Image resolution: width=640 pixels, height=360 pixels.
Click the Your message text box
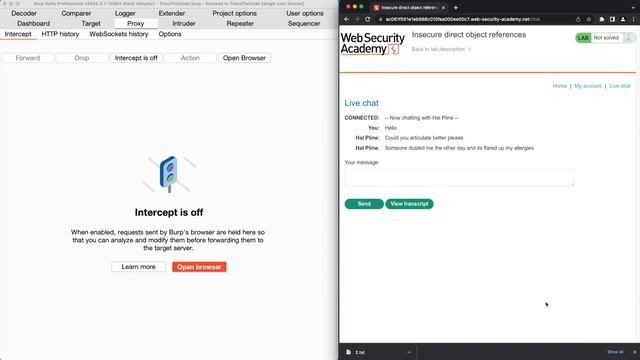459,178
